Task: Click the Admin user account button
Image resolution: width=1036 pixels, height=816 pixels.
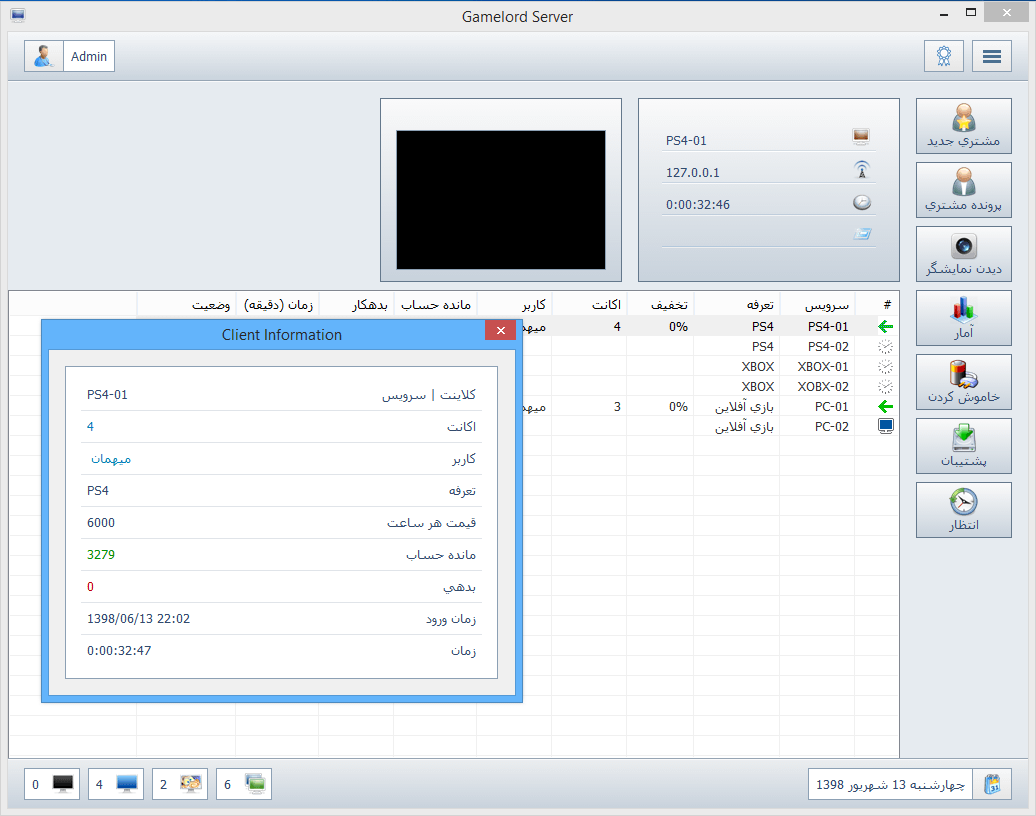Action: (70, 57)
